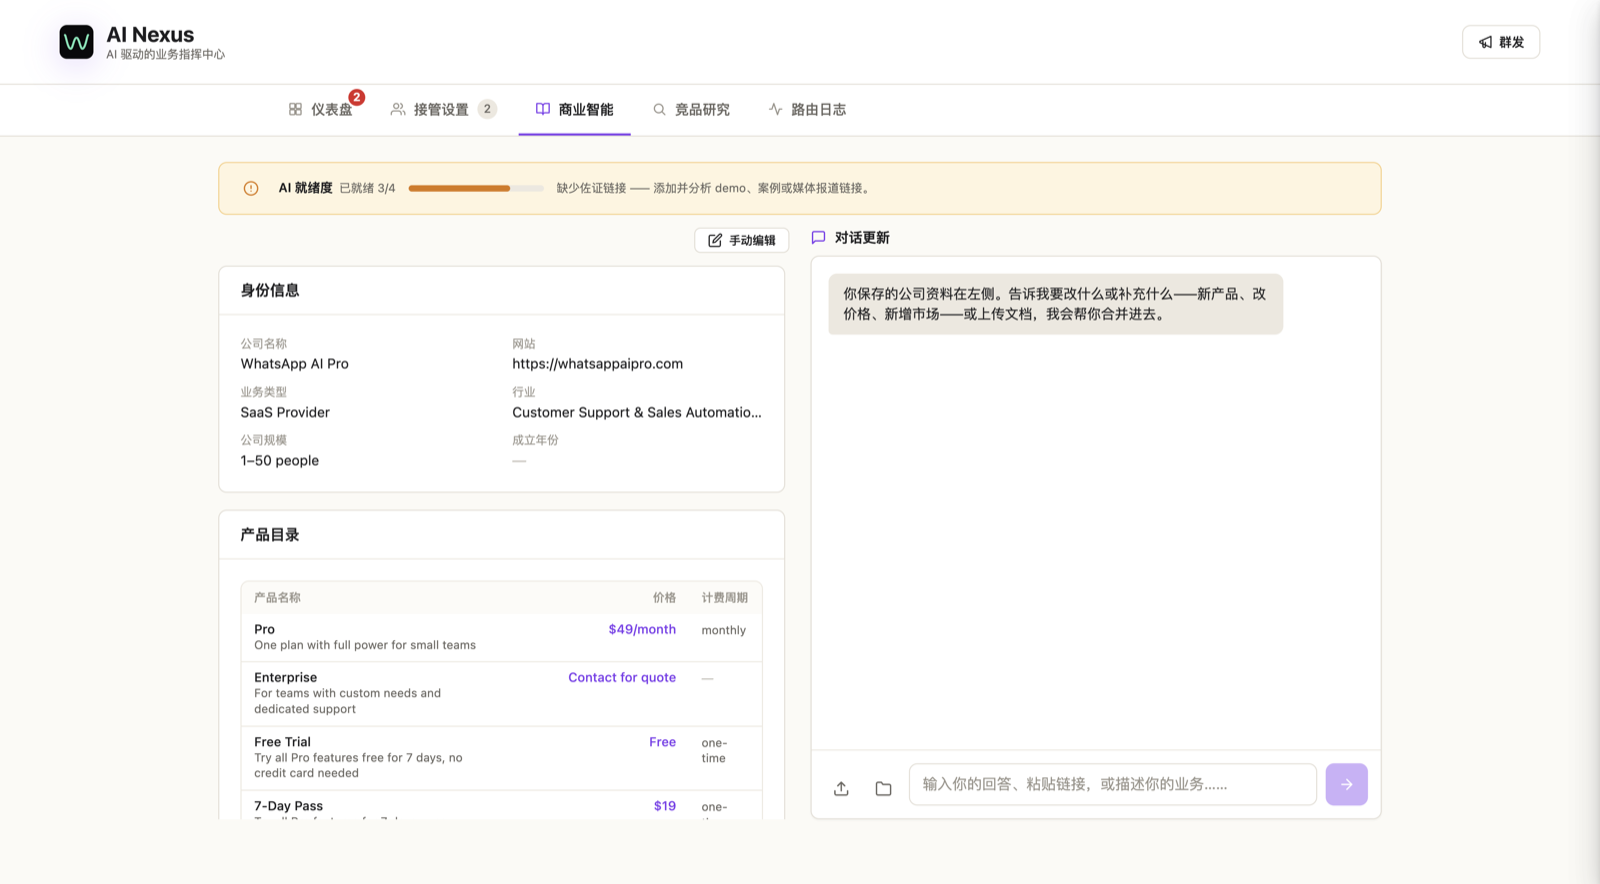The height and width of the screenshot is (884, 1600).
Task: Click the book icon of the 商业智能 tab
Action: click(543, 109)
